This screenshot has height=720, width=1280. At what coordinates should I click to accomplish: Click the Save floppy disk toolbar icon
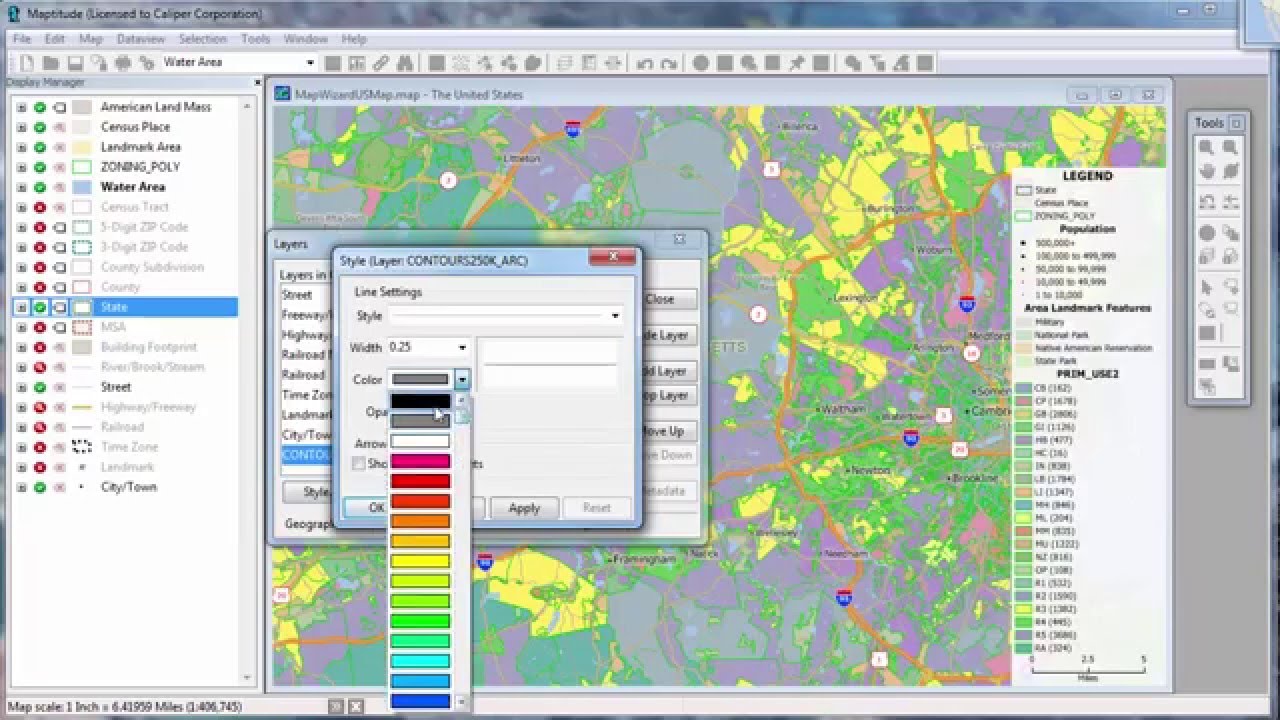75,63
